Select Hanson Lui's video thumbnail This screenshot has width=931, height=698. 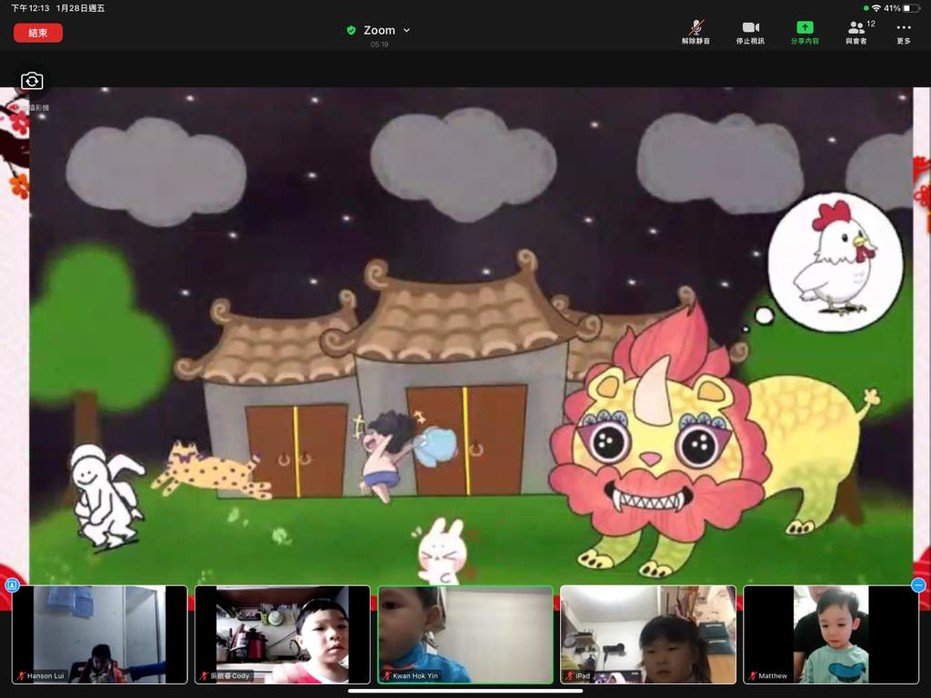(x=99, y=634)
